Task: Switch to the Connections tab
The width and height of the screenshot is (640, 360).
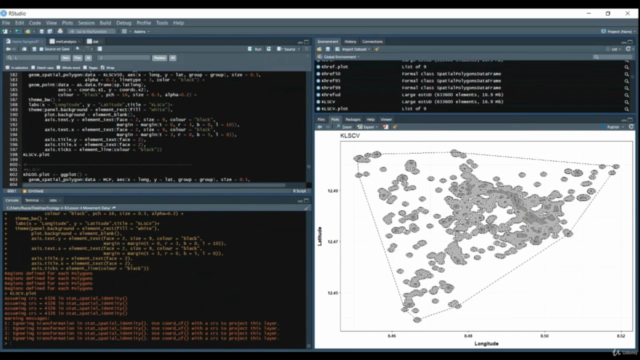Action: (x=373, y=42)
